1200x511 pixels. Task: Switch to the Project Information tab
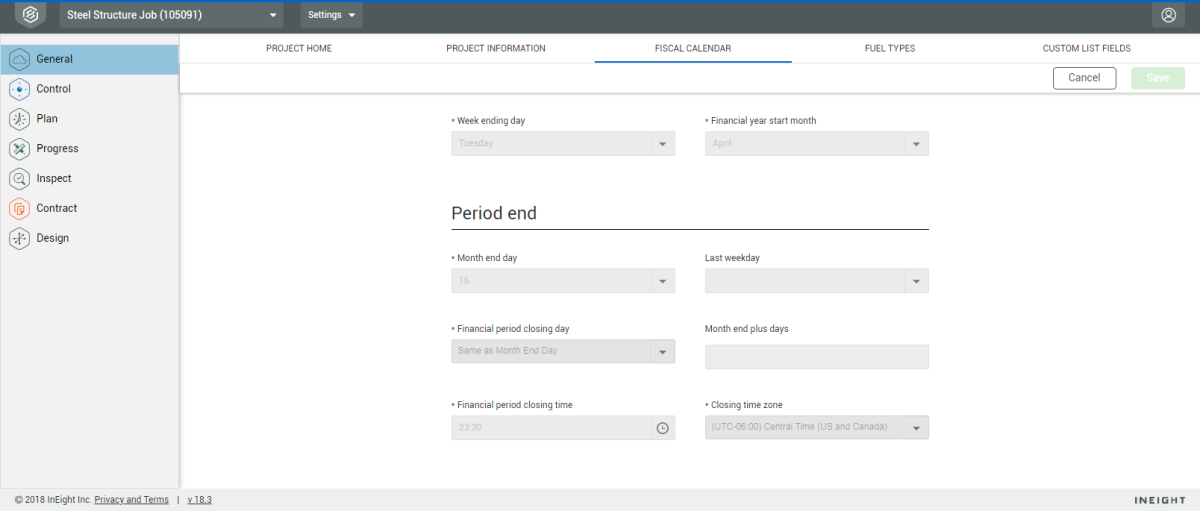pyautogui.click(x=496, y=48)
